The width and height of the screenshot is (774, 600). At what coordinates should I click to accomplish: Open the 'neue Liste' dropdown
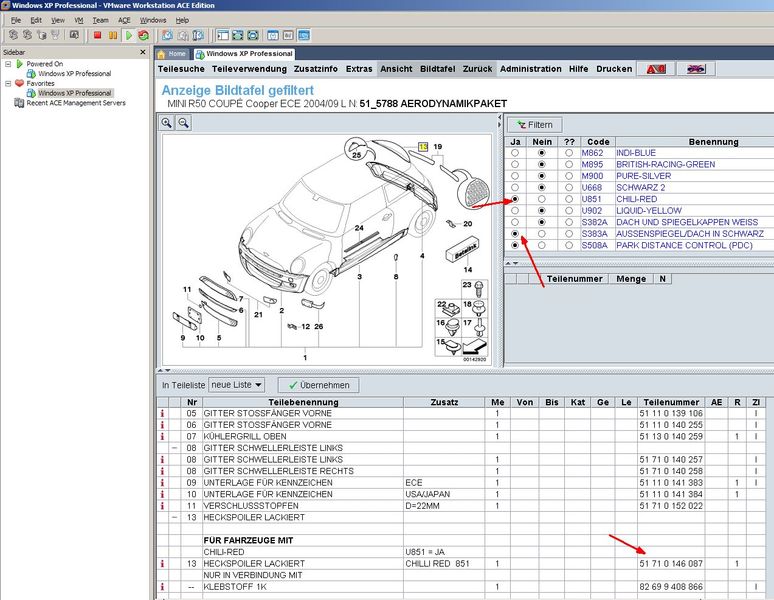(236, 385)
